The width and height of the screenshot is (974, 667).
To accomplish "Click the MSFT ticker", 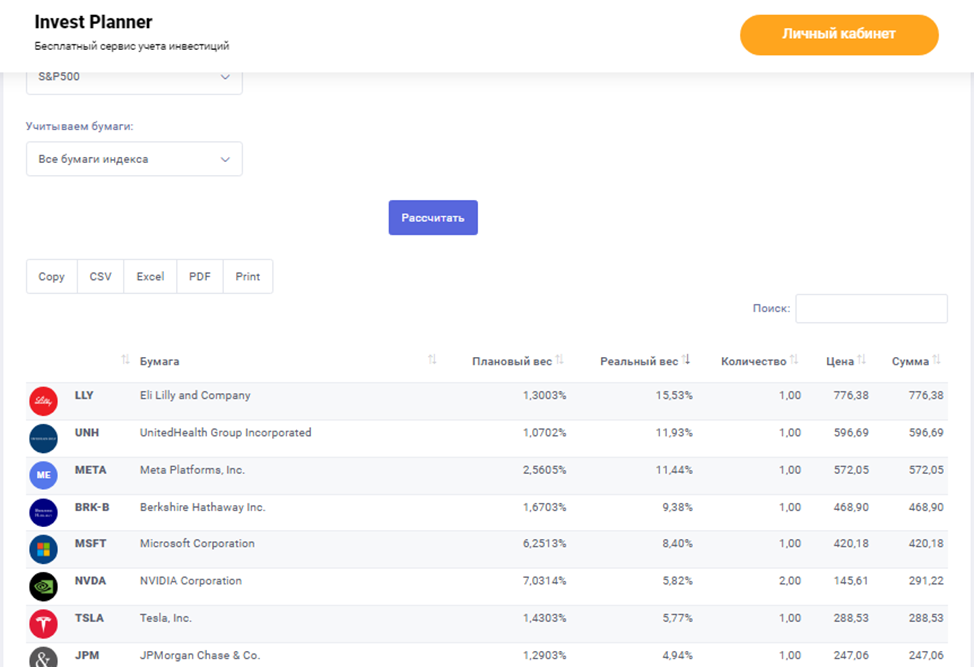I will click(91, 543).
